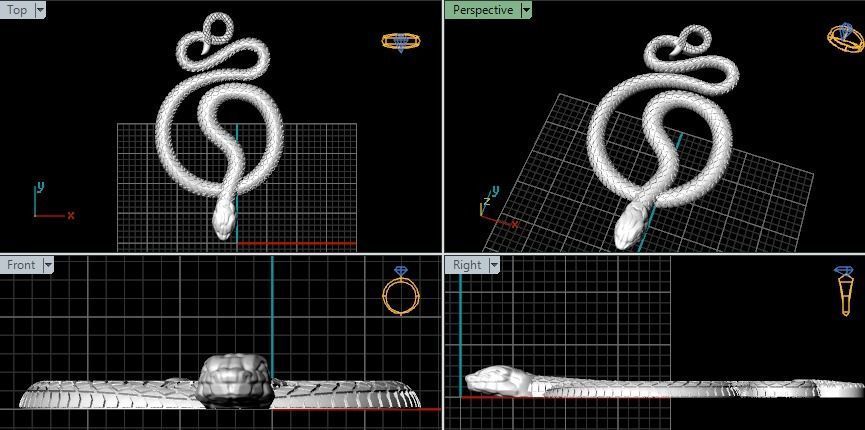This screenshot has width=865, height=430.
Task: Click the XYZ axis indicator in Perspective viewport
Action: (499, 209)
